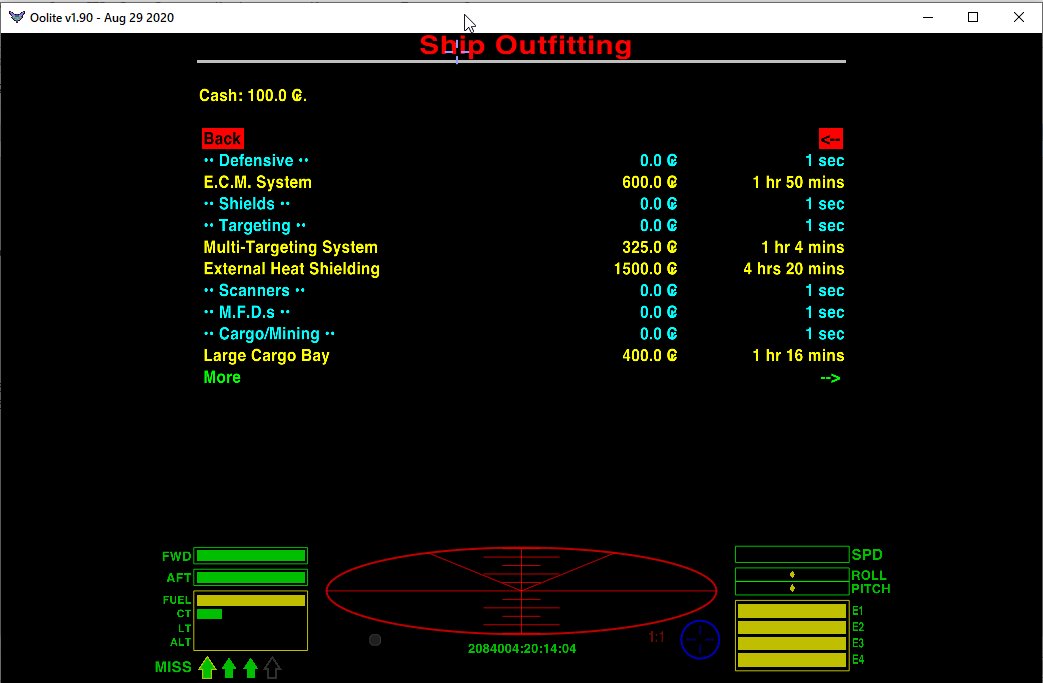Expand the Defensive equipment category
Image resolution: width=1043 pixels, height=683 pixels.
tap(256, 161)
